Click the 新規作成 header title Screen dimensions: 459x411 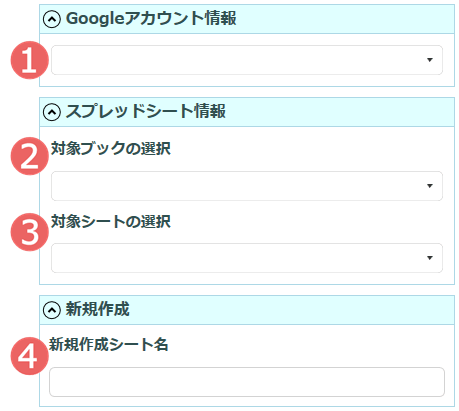click(97, 309)
